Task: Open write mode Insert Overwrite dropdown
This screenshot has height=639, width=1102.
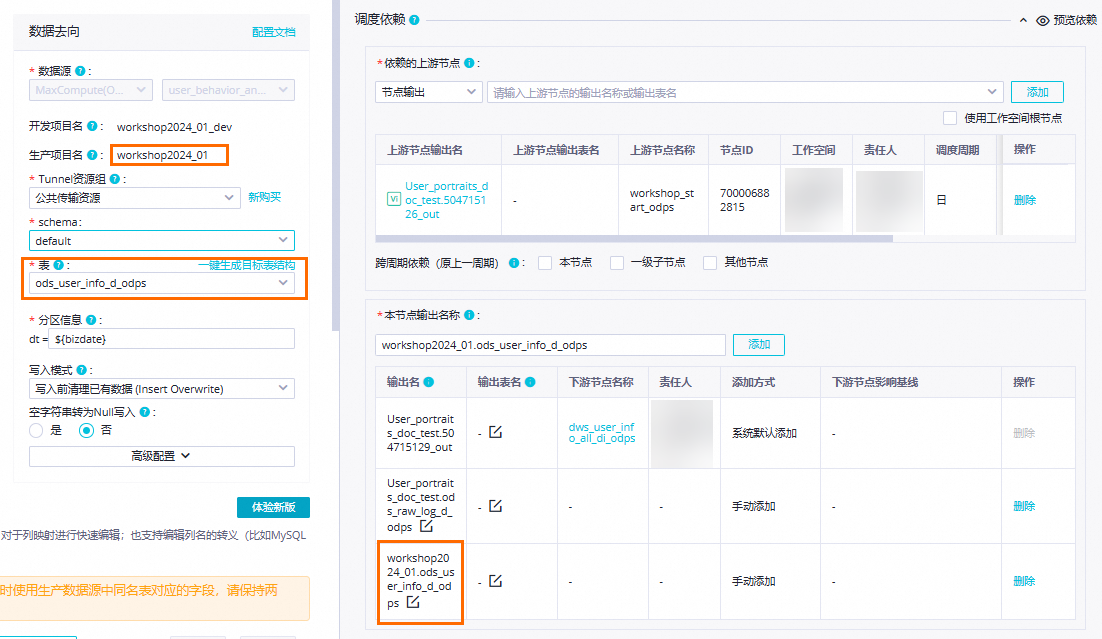Action: (x=162, y=389)
